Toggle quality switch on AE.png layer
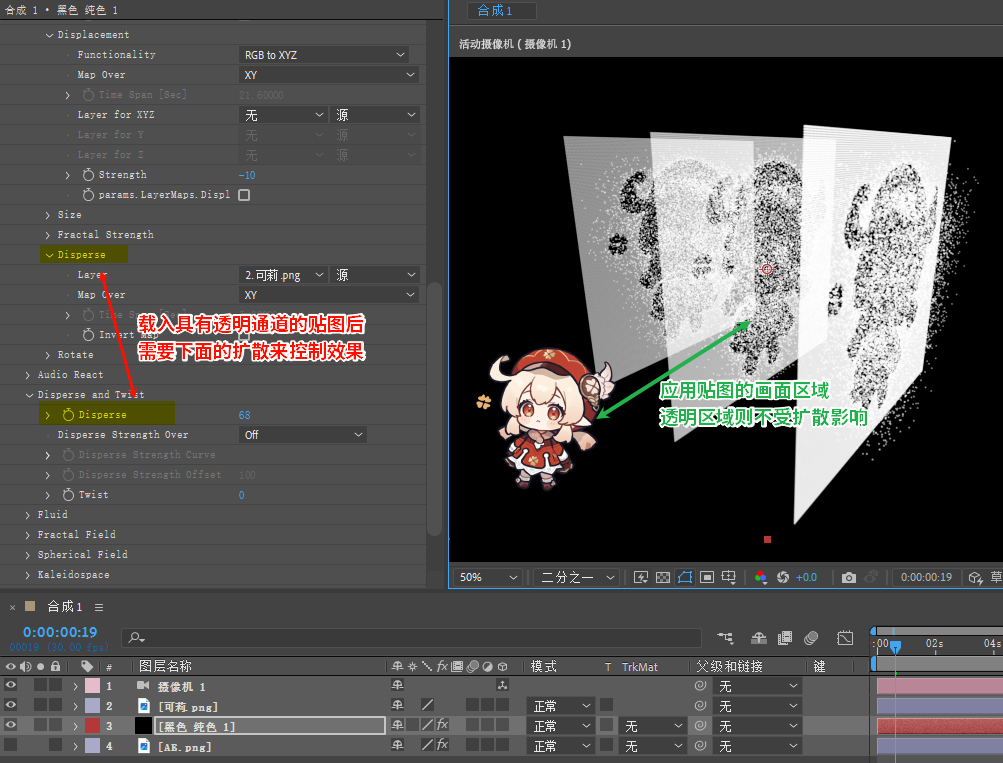Screen dimensions: 1003x763 tap(427, 746)
